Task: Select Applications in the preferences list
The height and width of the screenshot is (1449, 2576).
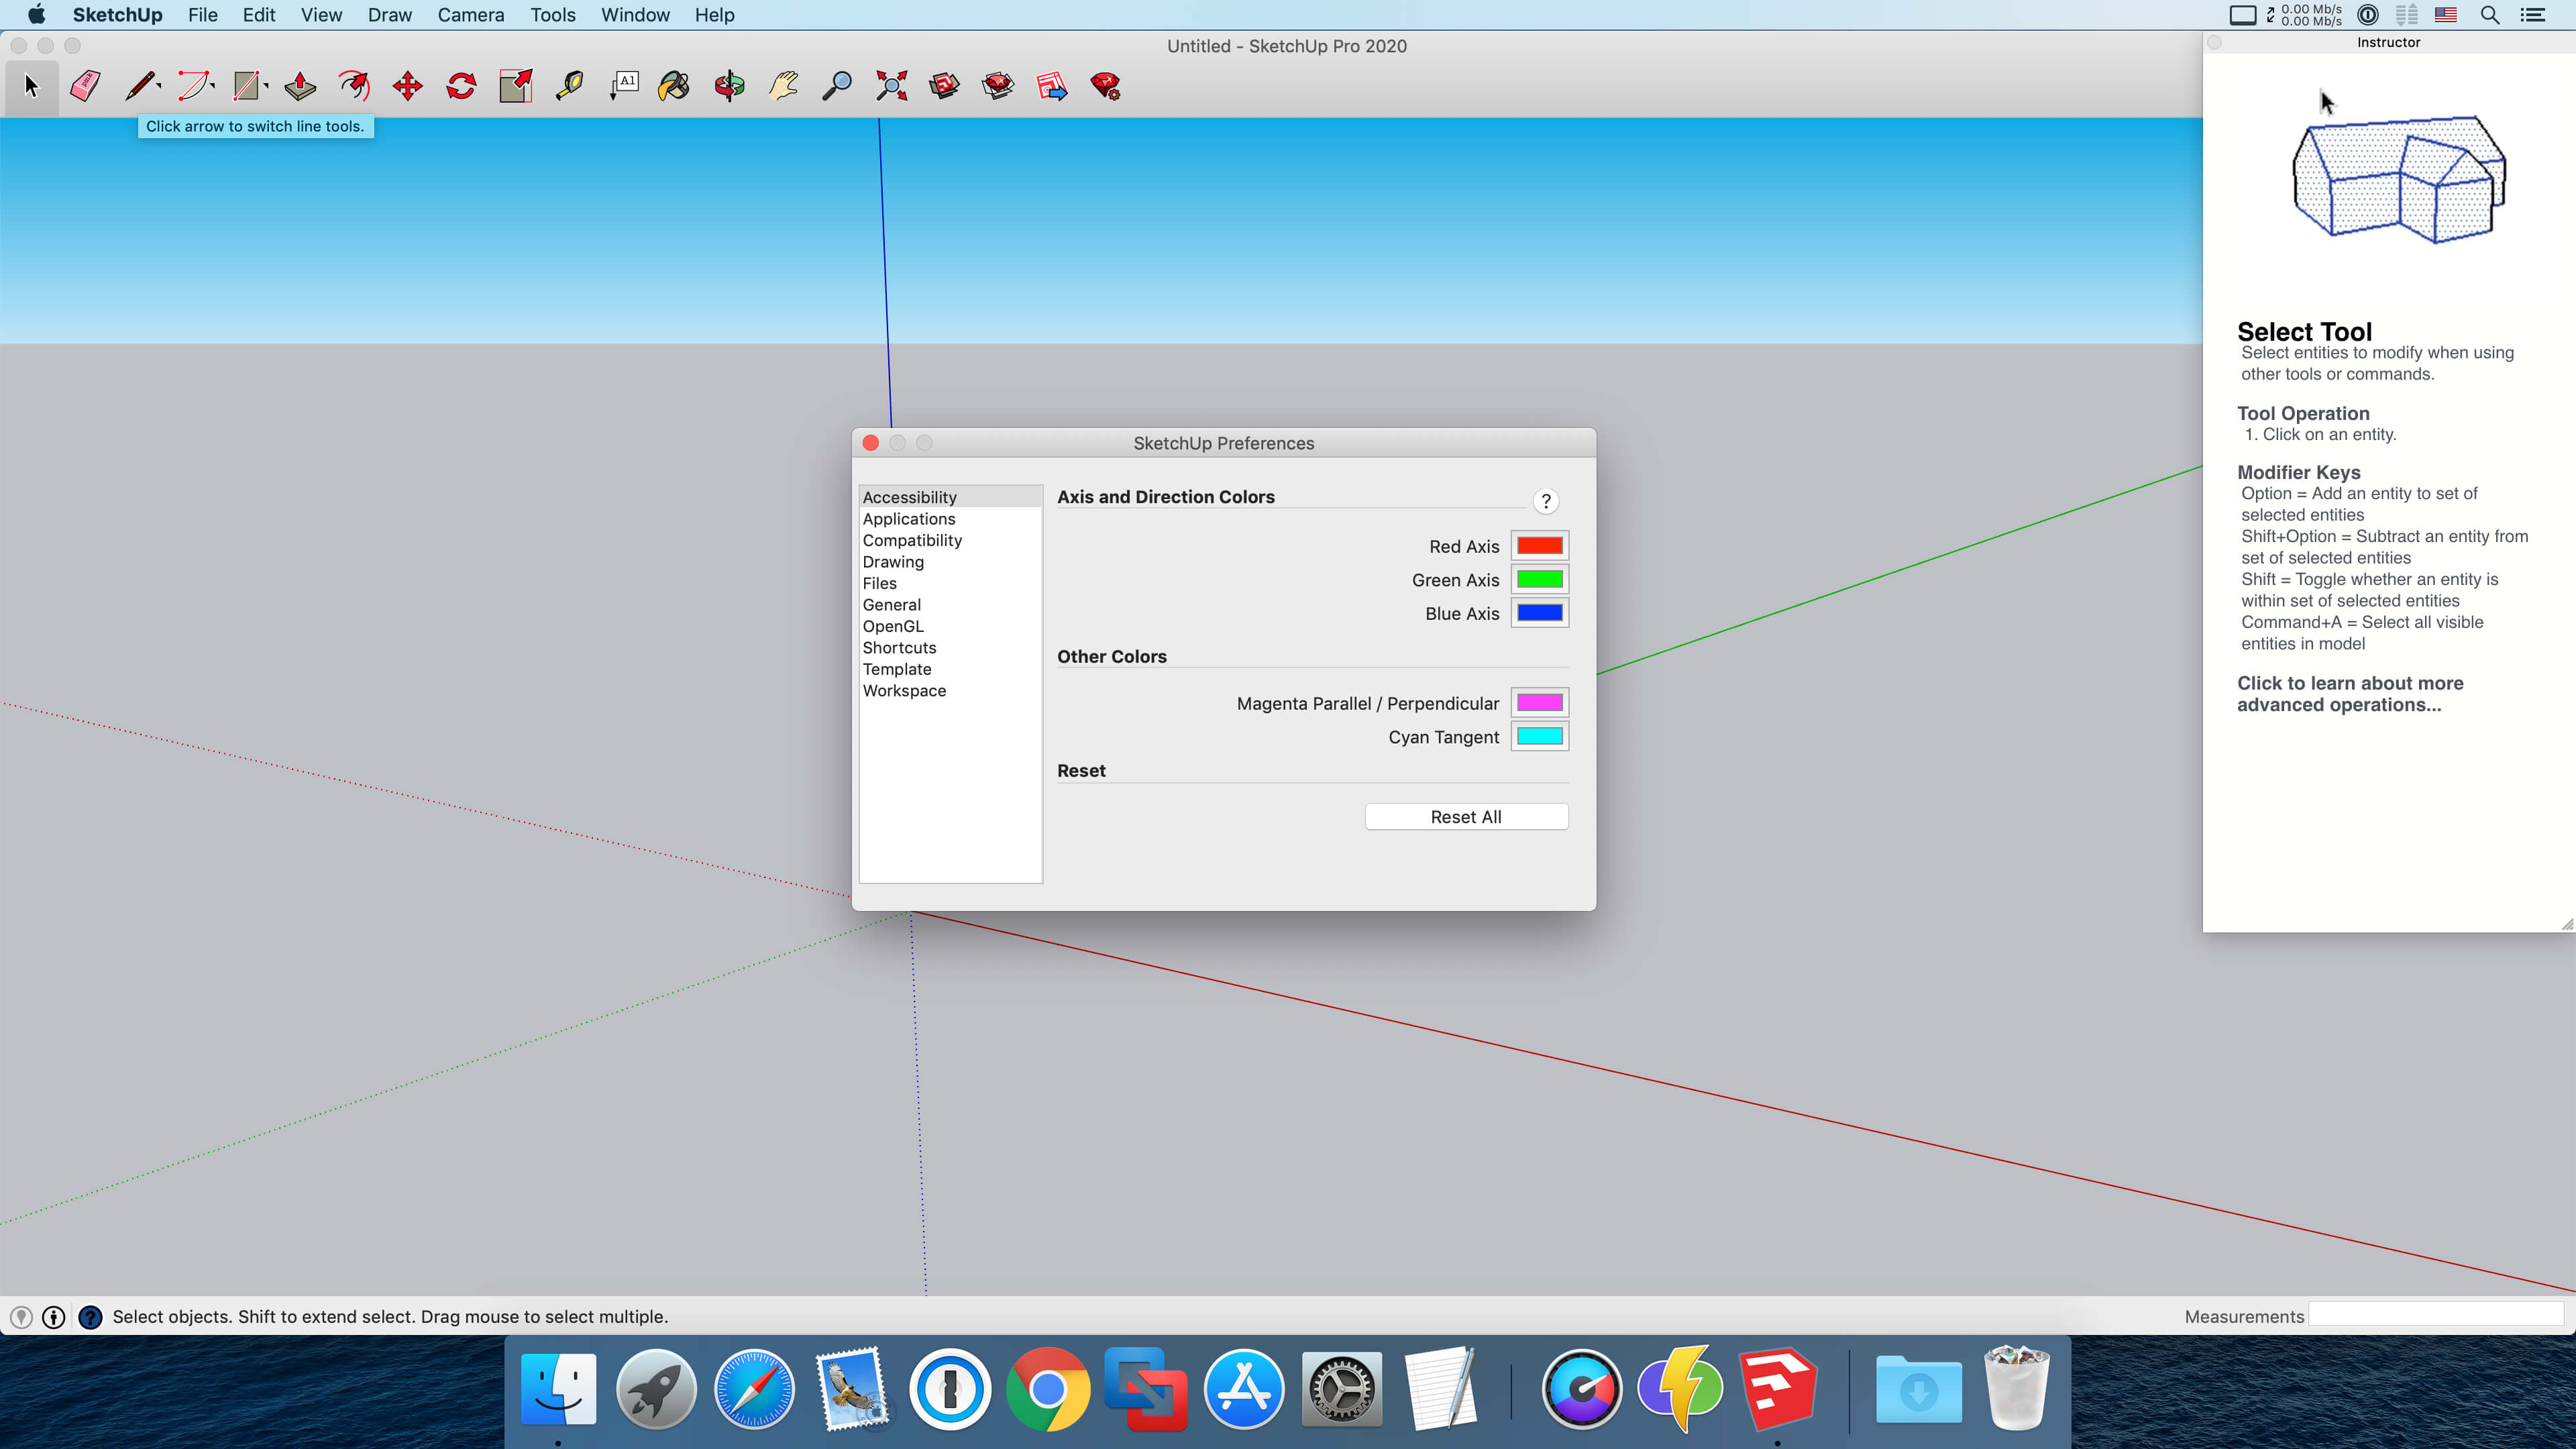Action: (950, 519)
